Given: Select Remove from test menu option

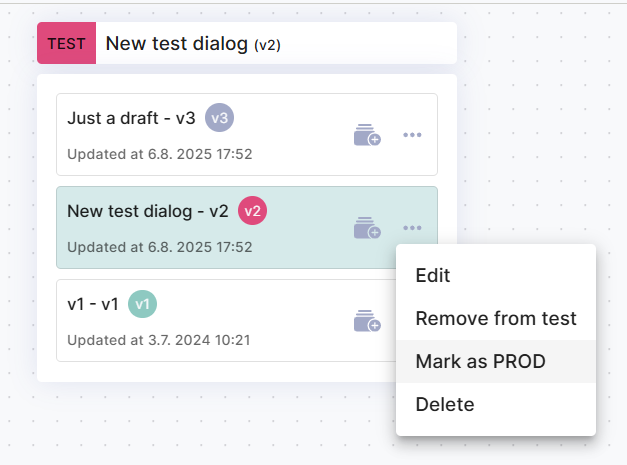Looking at the screenshot, I should point(496,319).
